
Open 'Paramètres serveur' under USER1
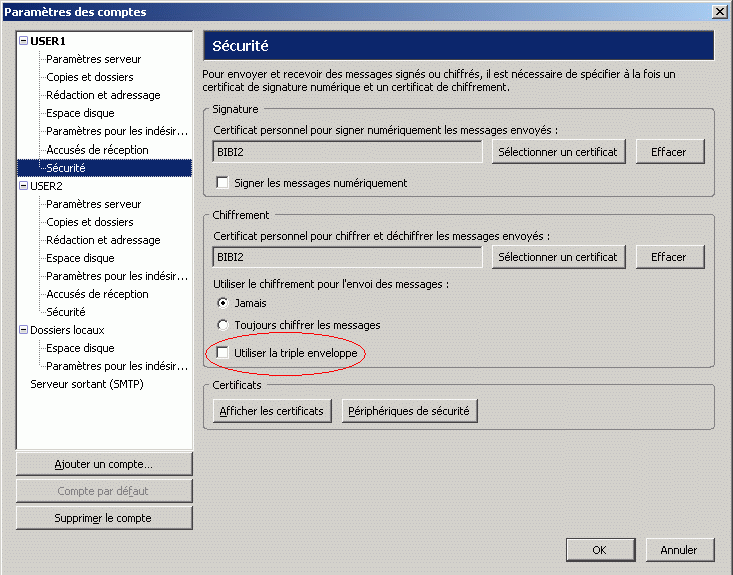coord(94,59)
